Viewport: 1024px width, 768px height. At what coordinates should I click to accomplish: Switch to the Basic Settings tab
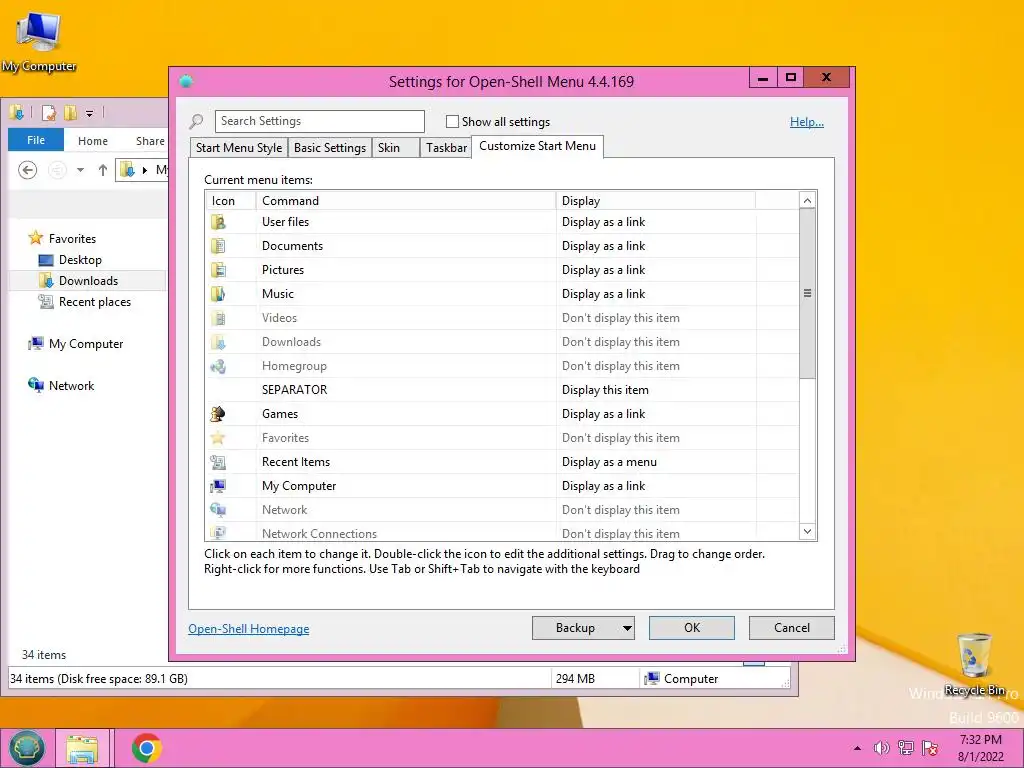coord(330,148)
